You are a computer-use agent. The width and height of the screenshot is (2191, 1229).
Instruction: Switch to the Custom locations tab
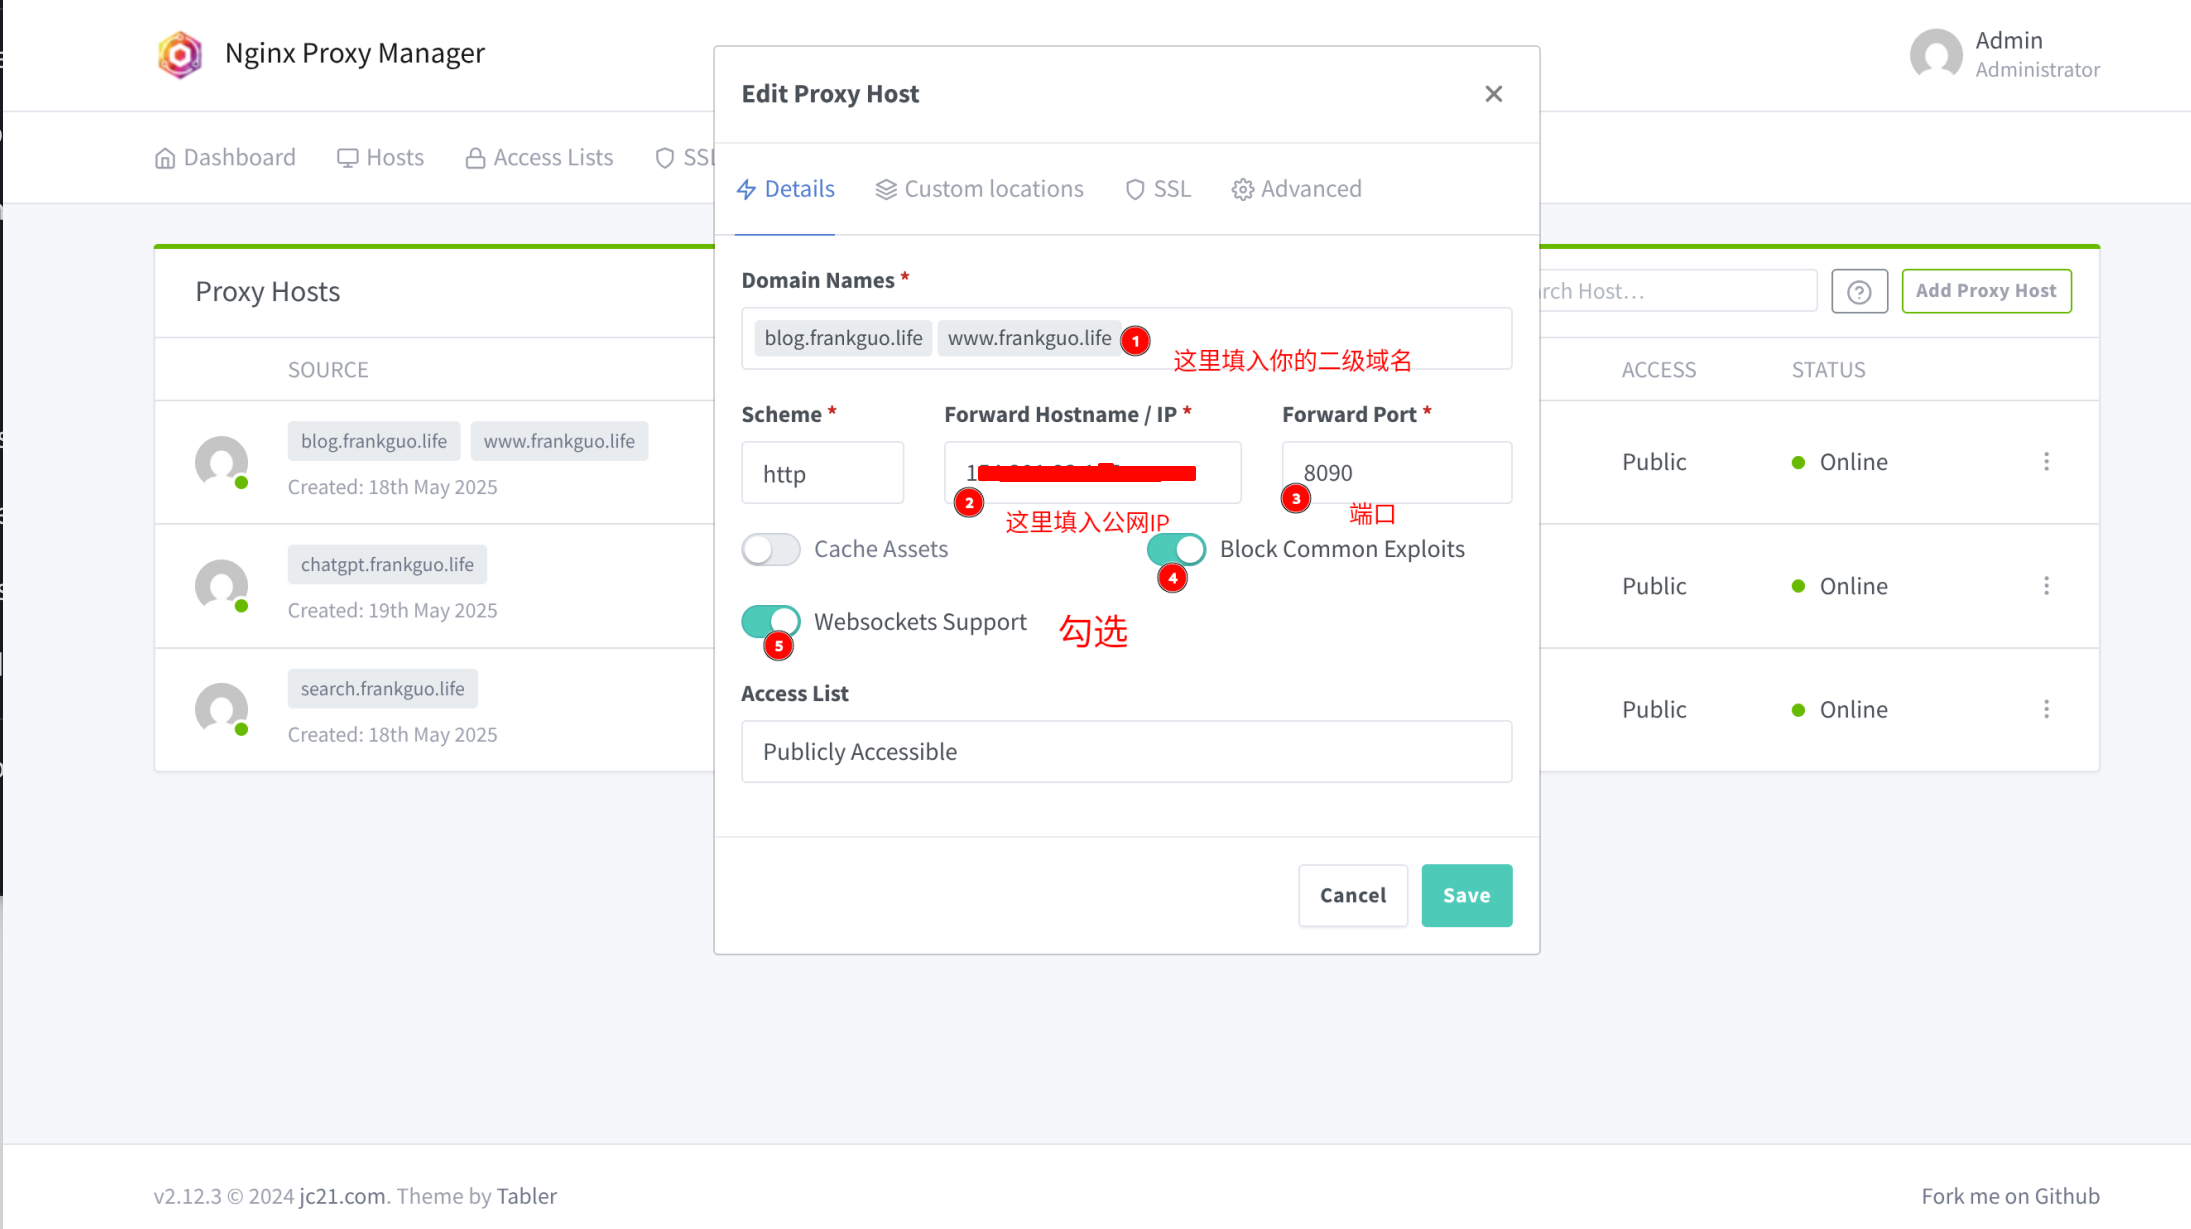(x=980, y=189)
